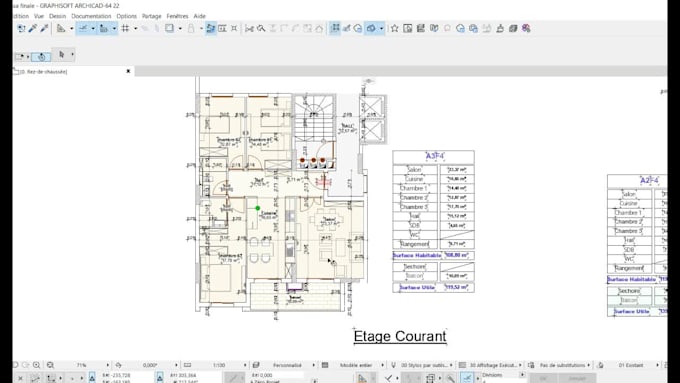This screenshot has height=383, width=680.
Task: Open the Documentation menu
Action: (x=91, y=16)
